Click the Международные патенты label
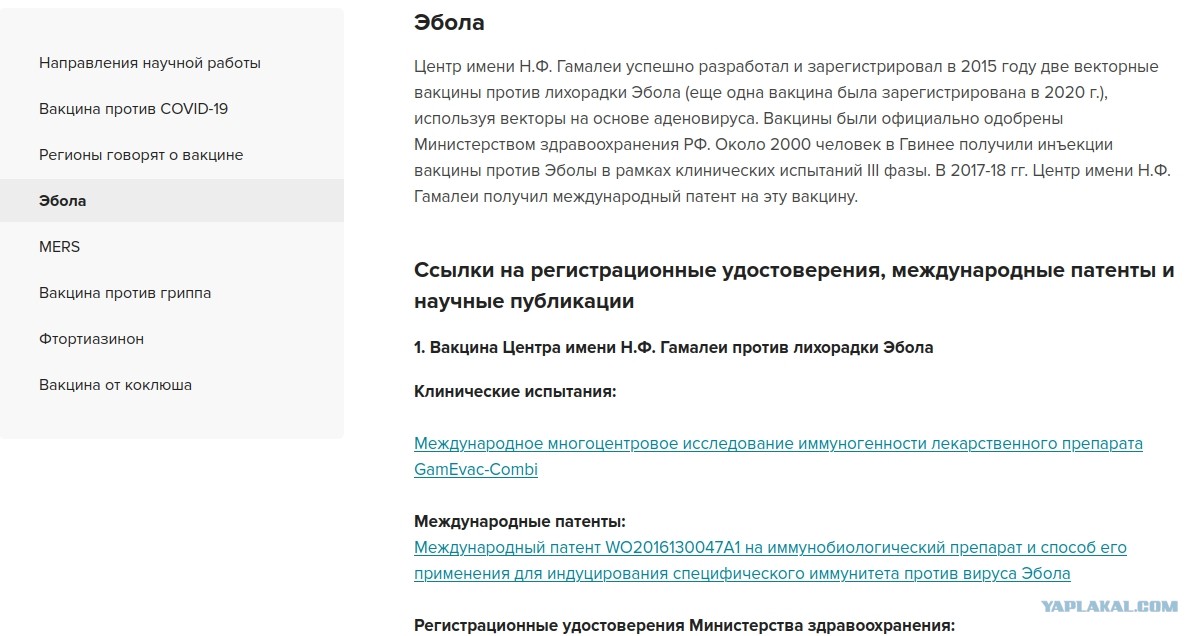Viewport: 1204px width, 636px height. 519,522
